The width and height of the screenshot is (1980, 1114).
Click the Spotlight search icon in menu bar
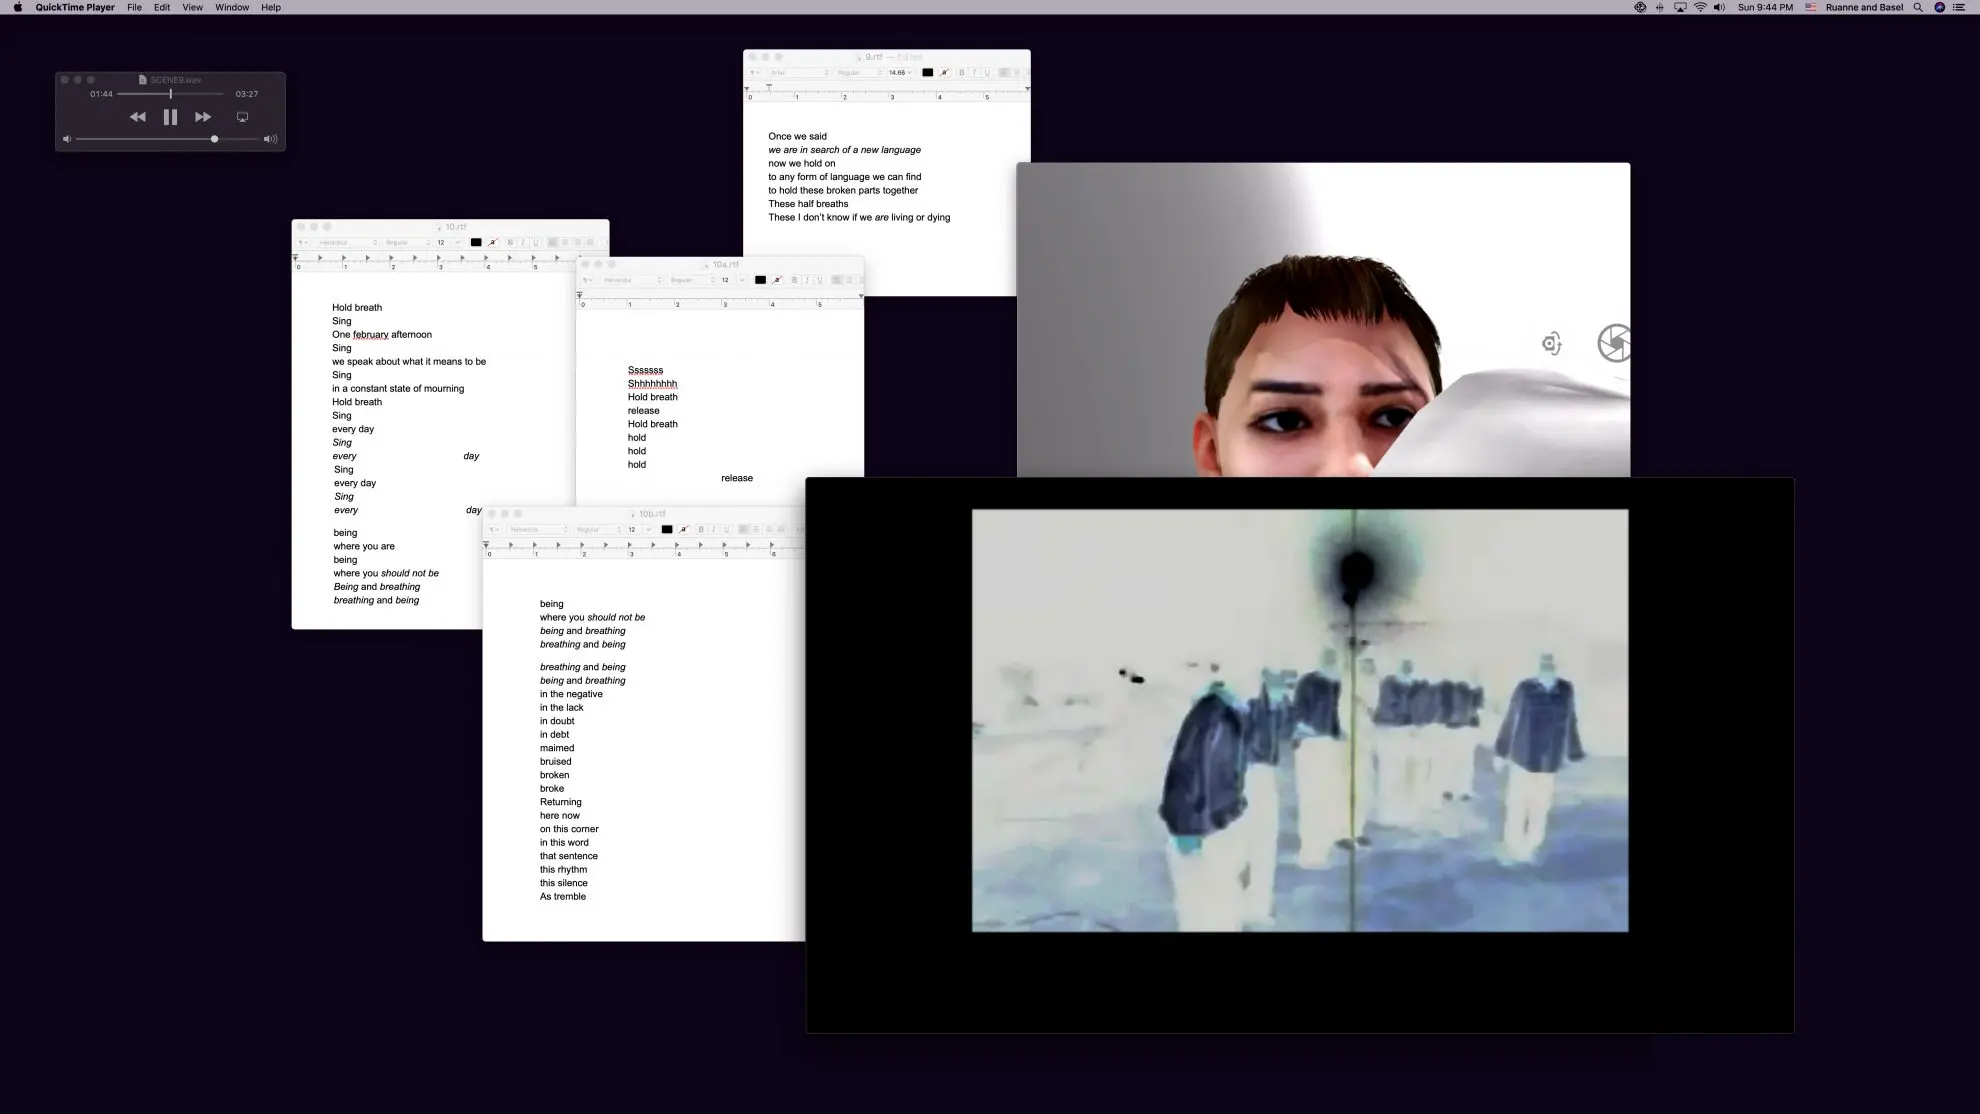(1918, 7)
